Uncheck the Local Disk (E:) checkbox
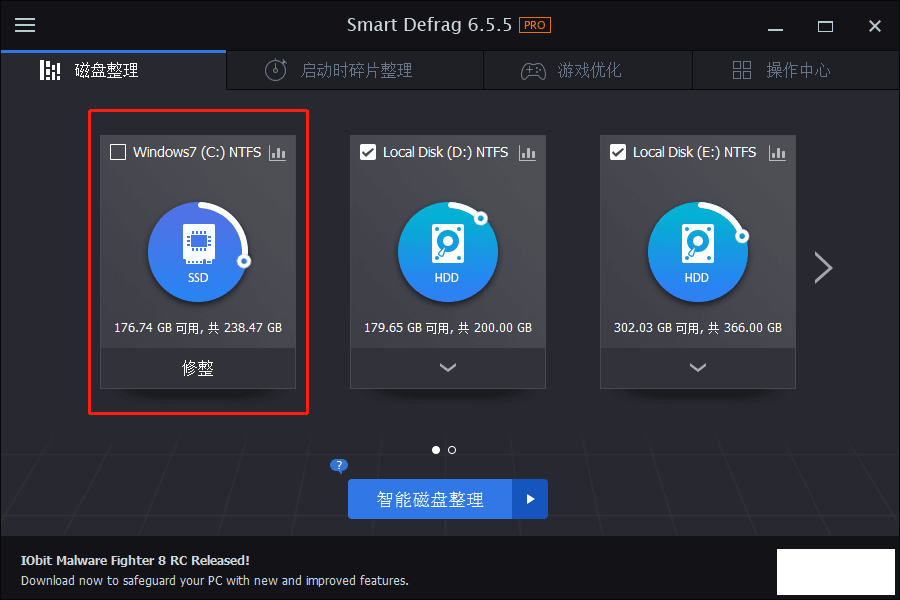 [x=618, y=152]
